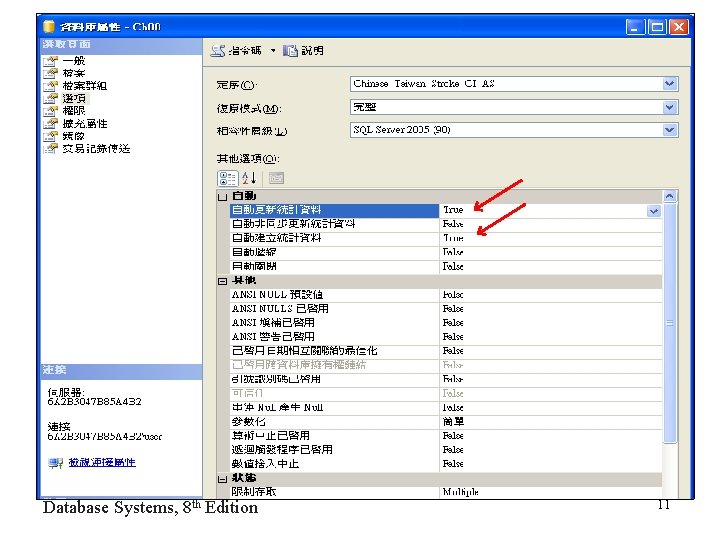Collapse the 自動 (Automatic) category
Viewport: 720px width, 540px height.
[222, 197]
